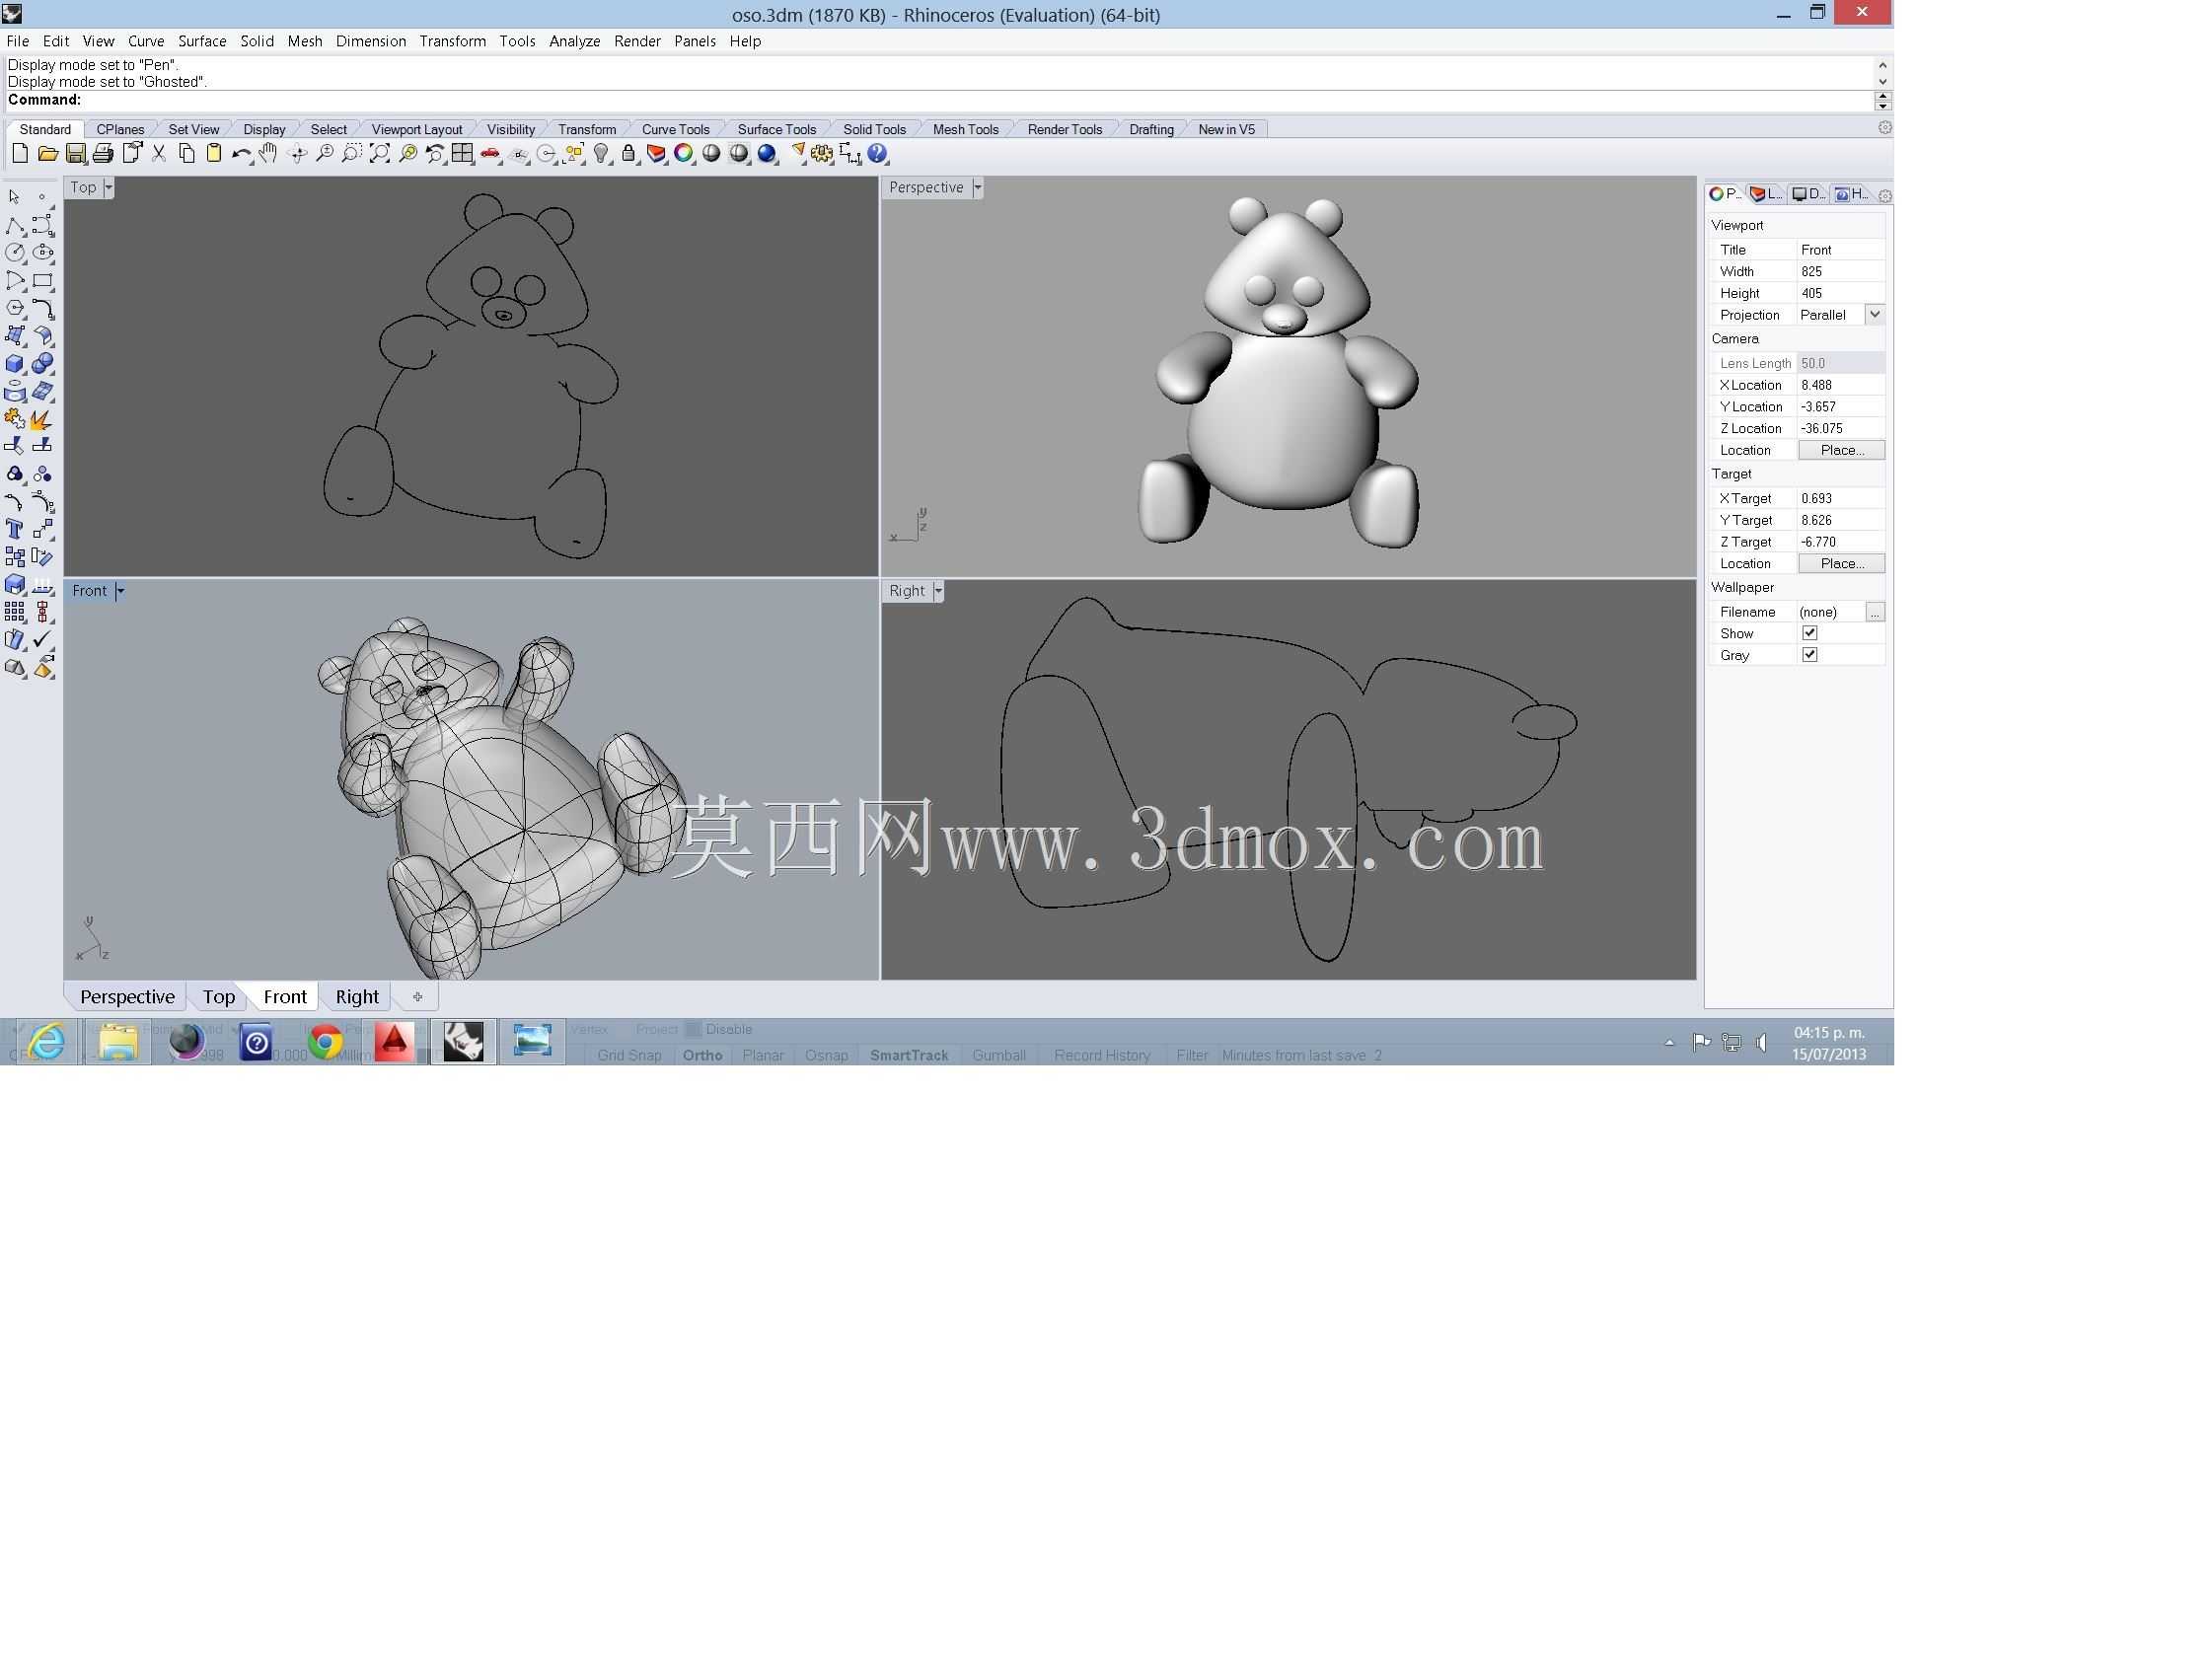
Task: Open Google Chrome from taskbar
Action: click(x=325, y=1042)
